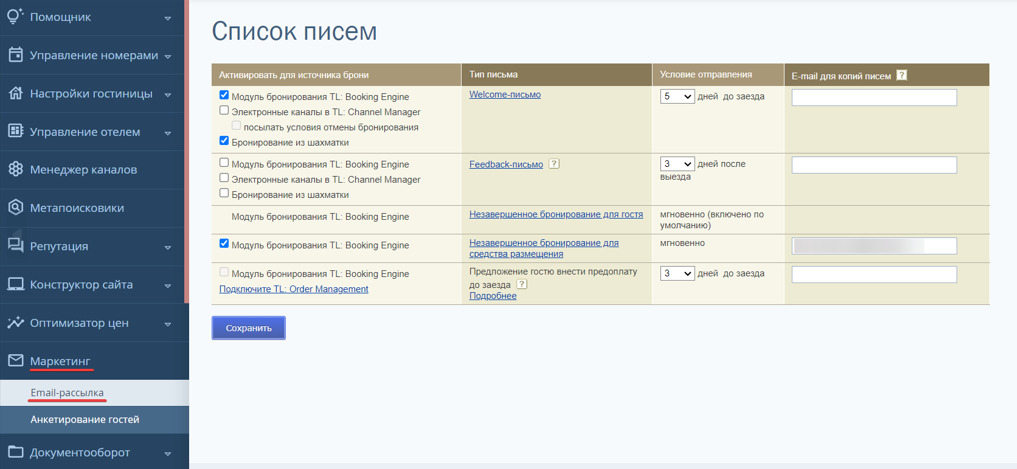Open the Welcome-письмо link
Screen dimensions: 1017x469
(x=505, y=95)
